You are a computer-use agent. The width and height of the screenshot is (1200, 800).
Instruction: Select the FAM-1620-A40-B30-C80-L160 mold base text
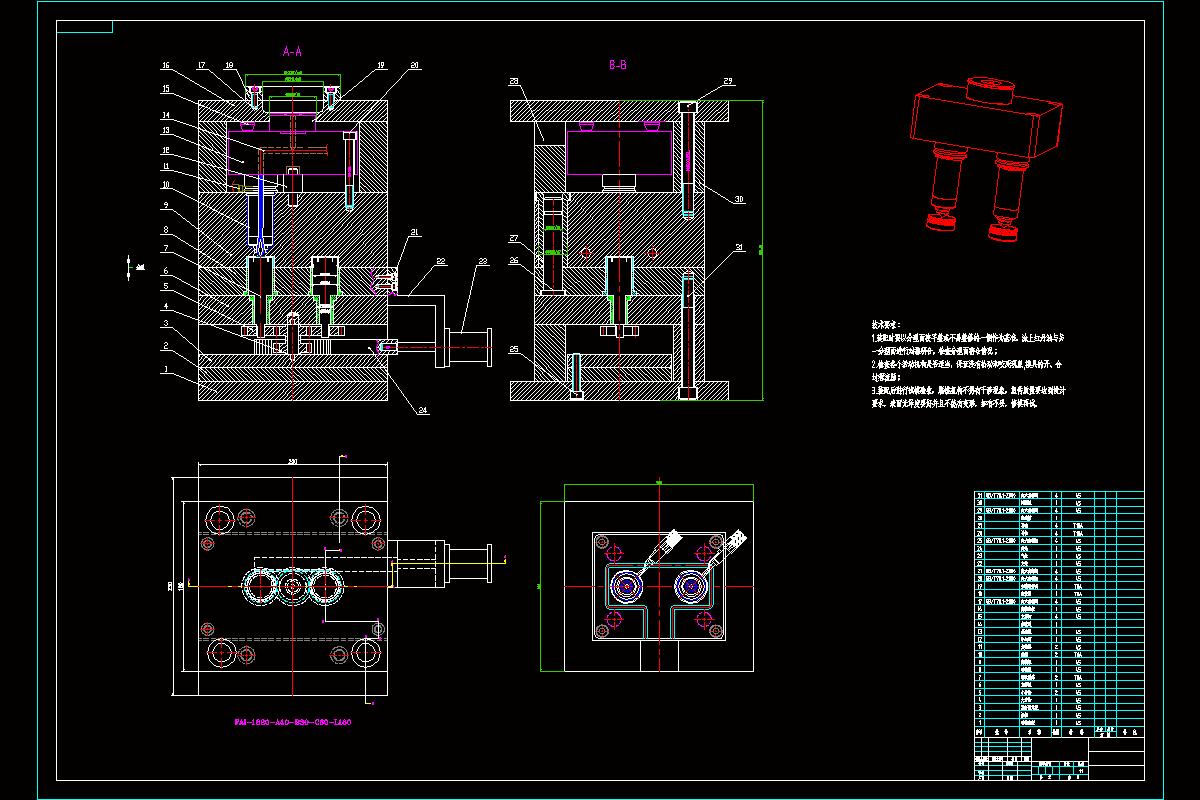pos(292,721)
